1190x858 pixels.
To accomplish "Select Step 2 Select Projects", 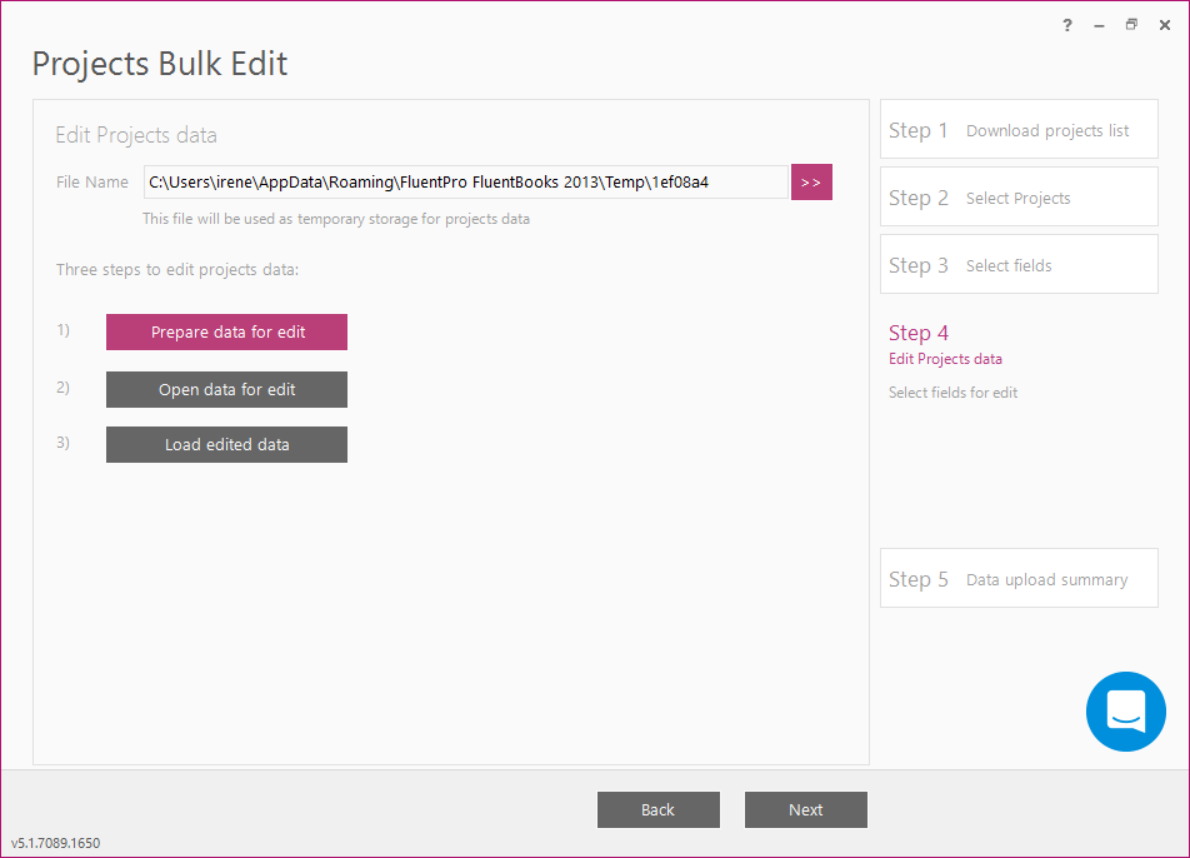I will pos(1018,197).
